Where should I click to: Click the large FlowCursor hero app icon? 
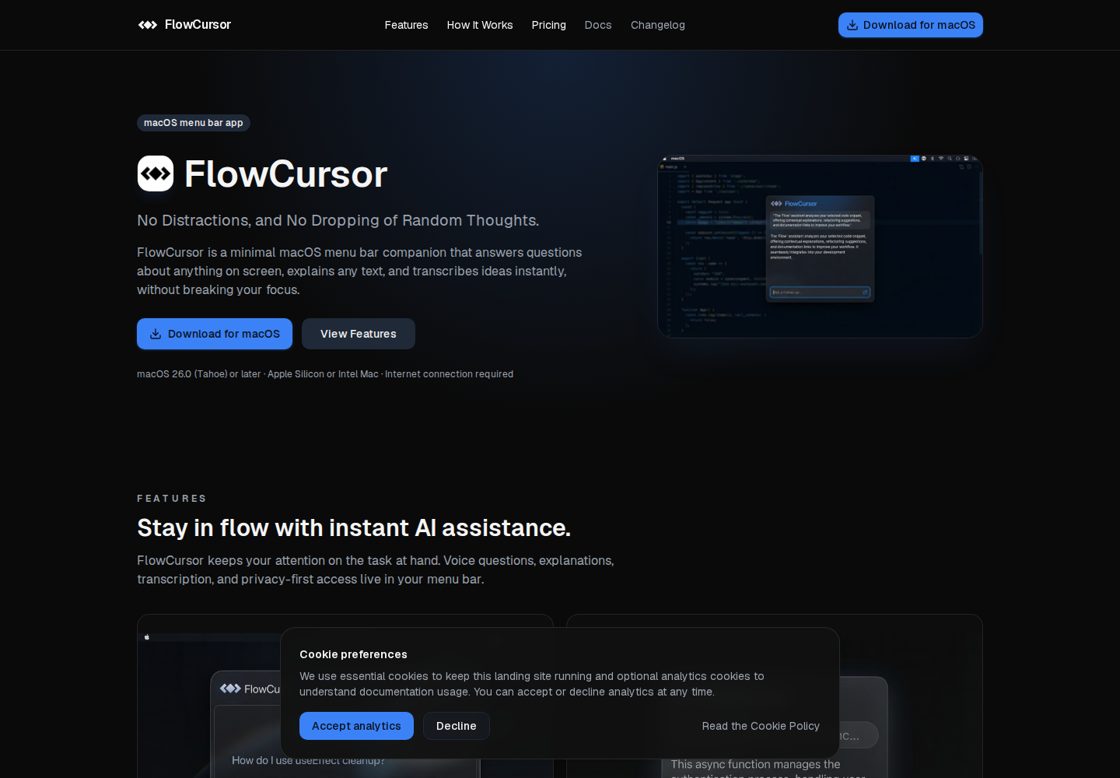tap(156, 174)
